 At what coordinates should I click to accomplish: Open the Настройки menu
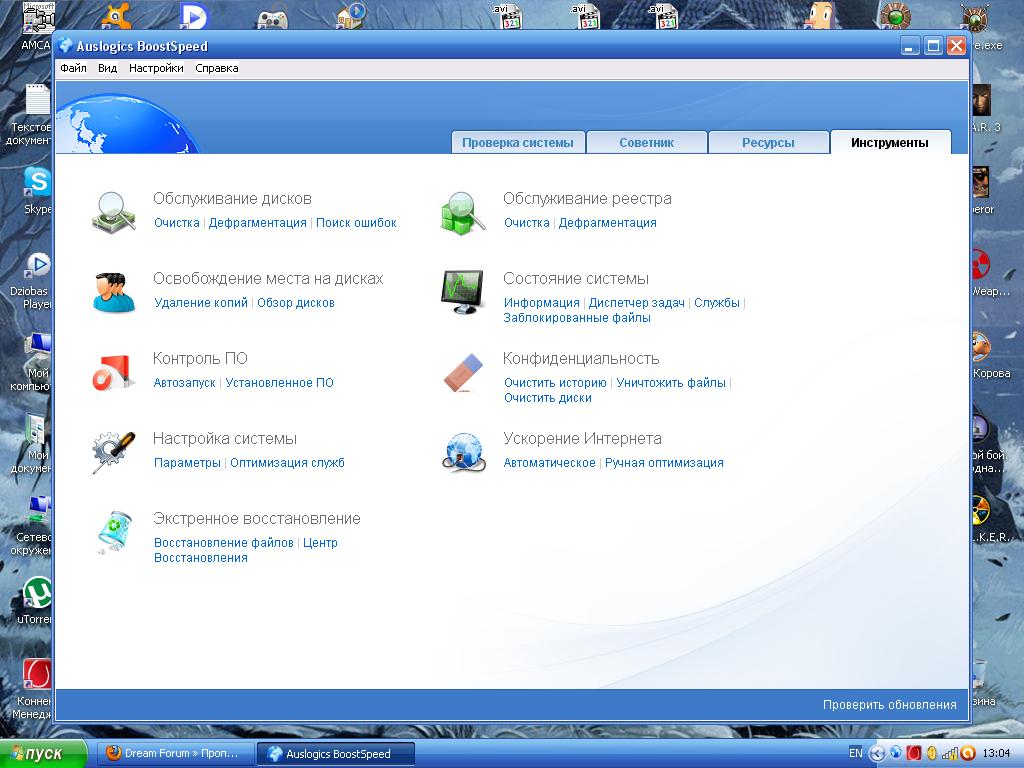(x=156, y=68)
